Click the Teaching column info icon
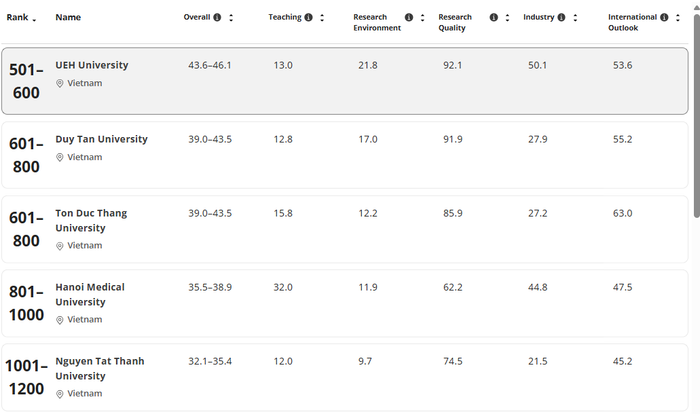 coord(308,18)
